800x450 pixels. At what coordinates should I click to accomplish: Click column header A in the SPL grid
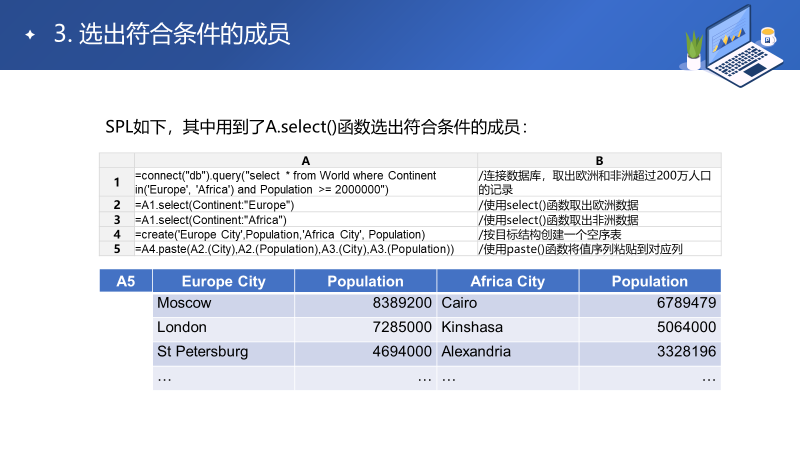pyautogui.click(x=305, y=160)
